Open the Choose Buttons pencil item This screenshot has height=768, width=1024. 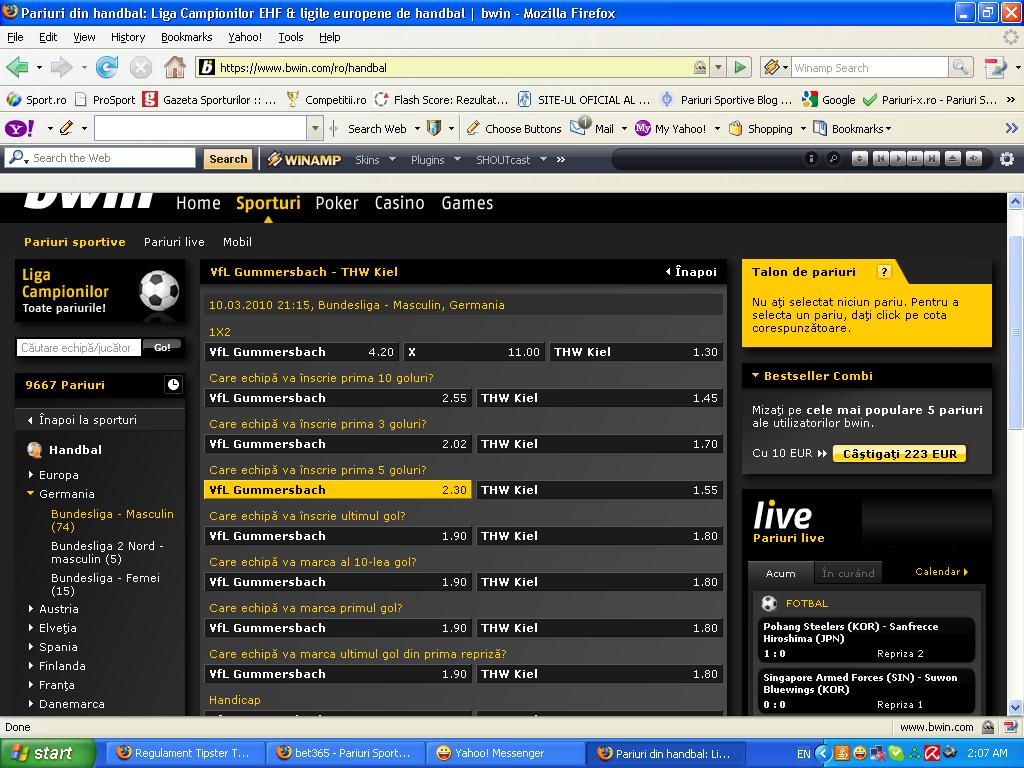point(514,129)
